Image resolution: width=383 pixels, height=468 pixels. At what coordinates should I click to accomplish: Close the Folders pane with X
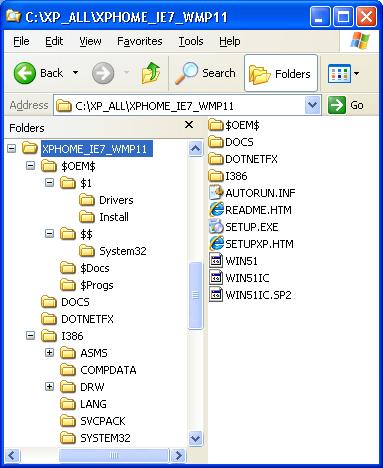(x=189, y=125)
